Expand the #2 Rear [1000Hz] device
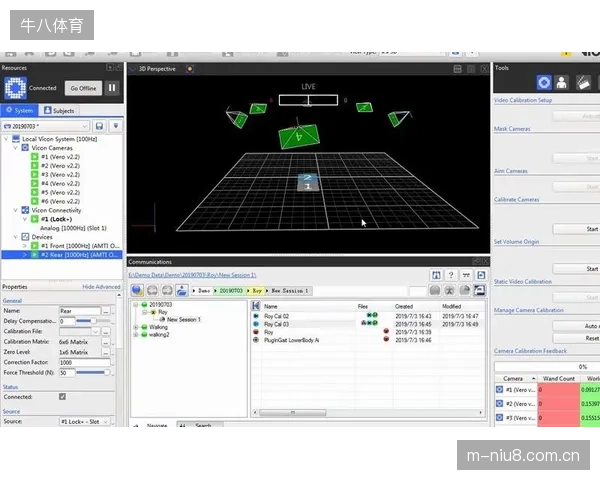The height and width of the screenshot is (480, 600). coord(25,255)
